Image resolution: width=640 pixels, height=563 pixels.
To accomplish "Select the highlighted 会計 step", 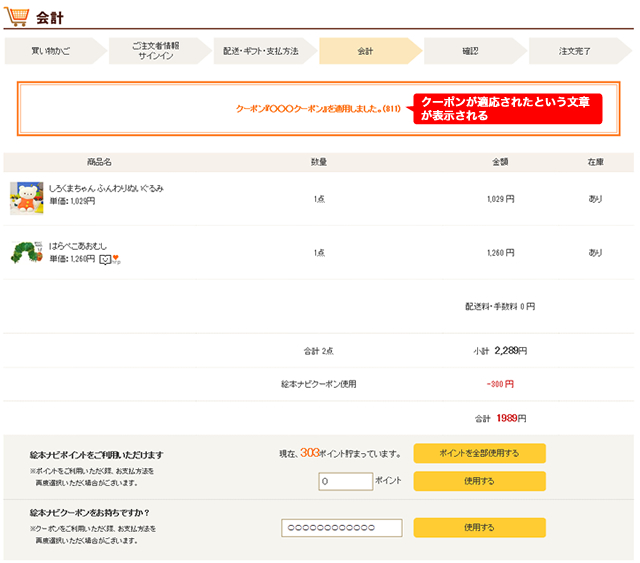I will (x=365, y=50).
